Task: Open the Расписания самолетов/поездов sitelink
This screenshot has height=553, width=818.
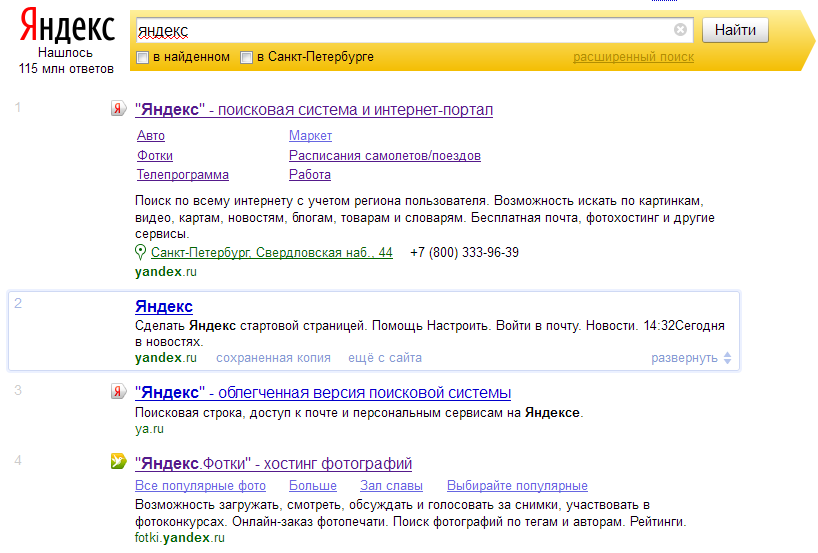Action: 385,155
